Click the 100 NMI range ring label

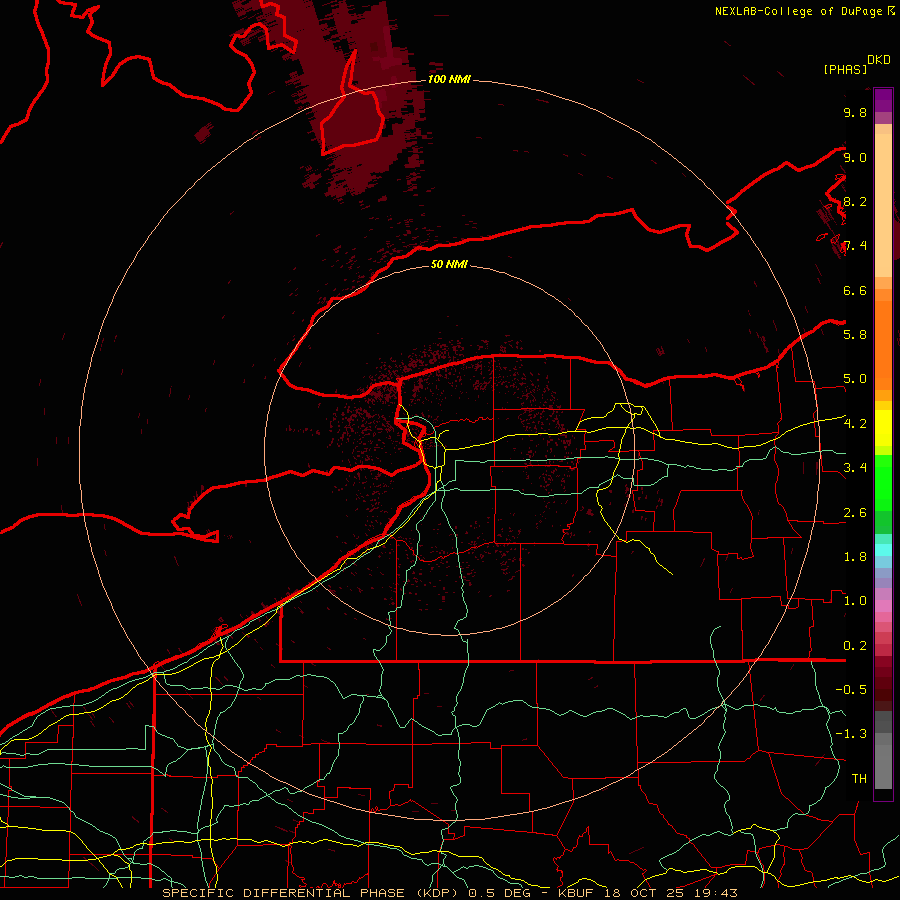pos(449,79)
